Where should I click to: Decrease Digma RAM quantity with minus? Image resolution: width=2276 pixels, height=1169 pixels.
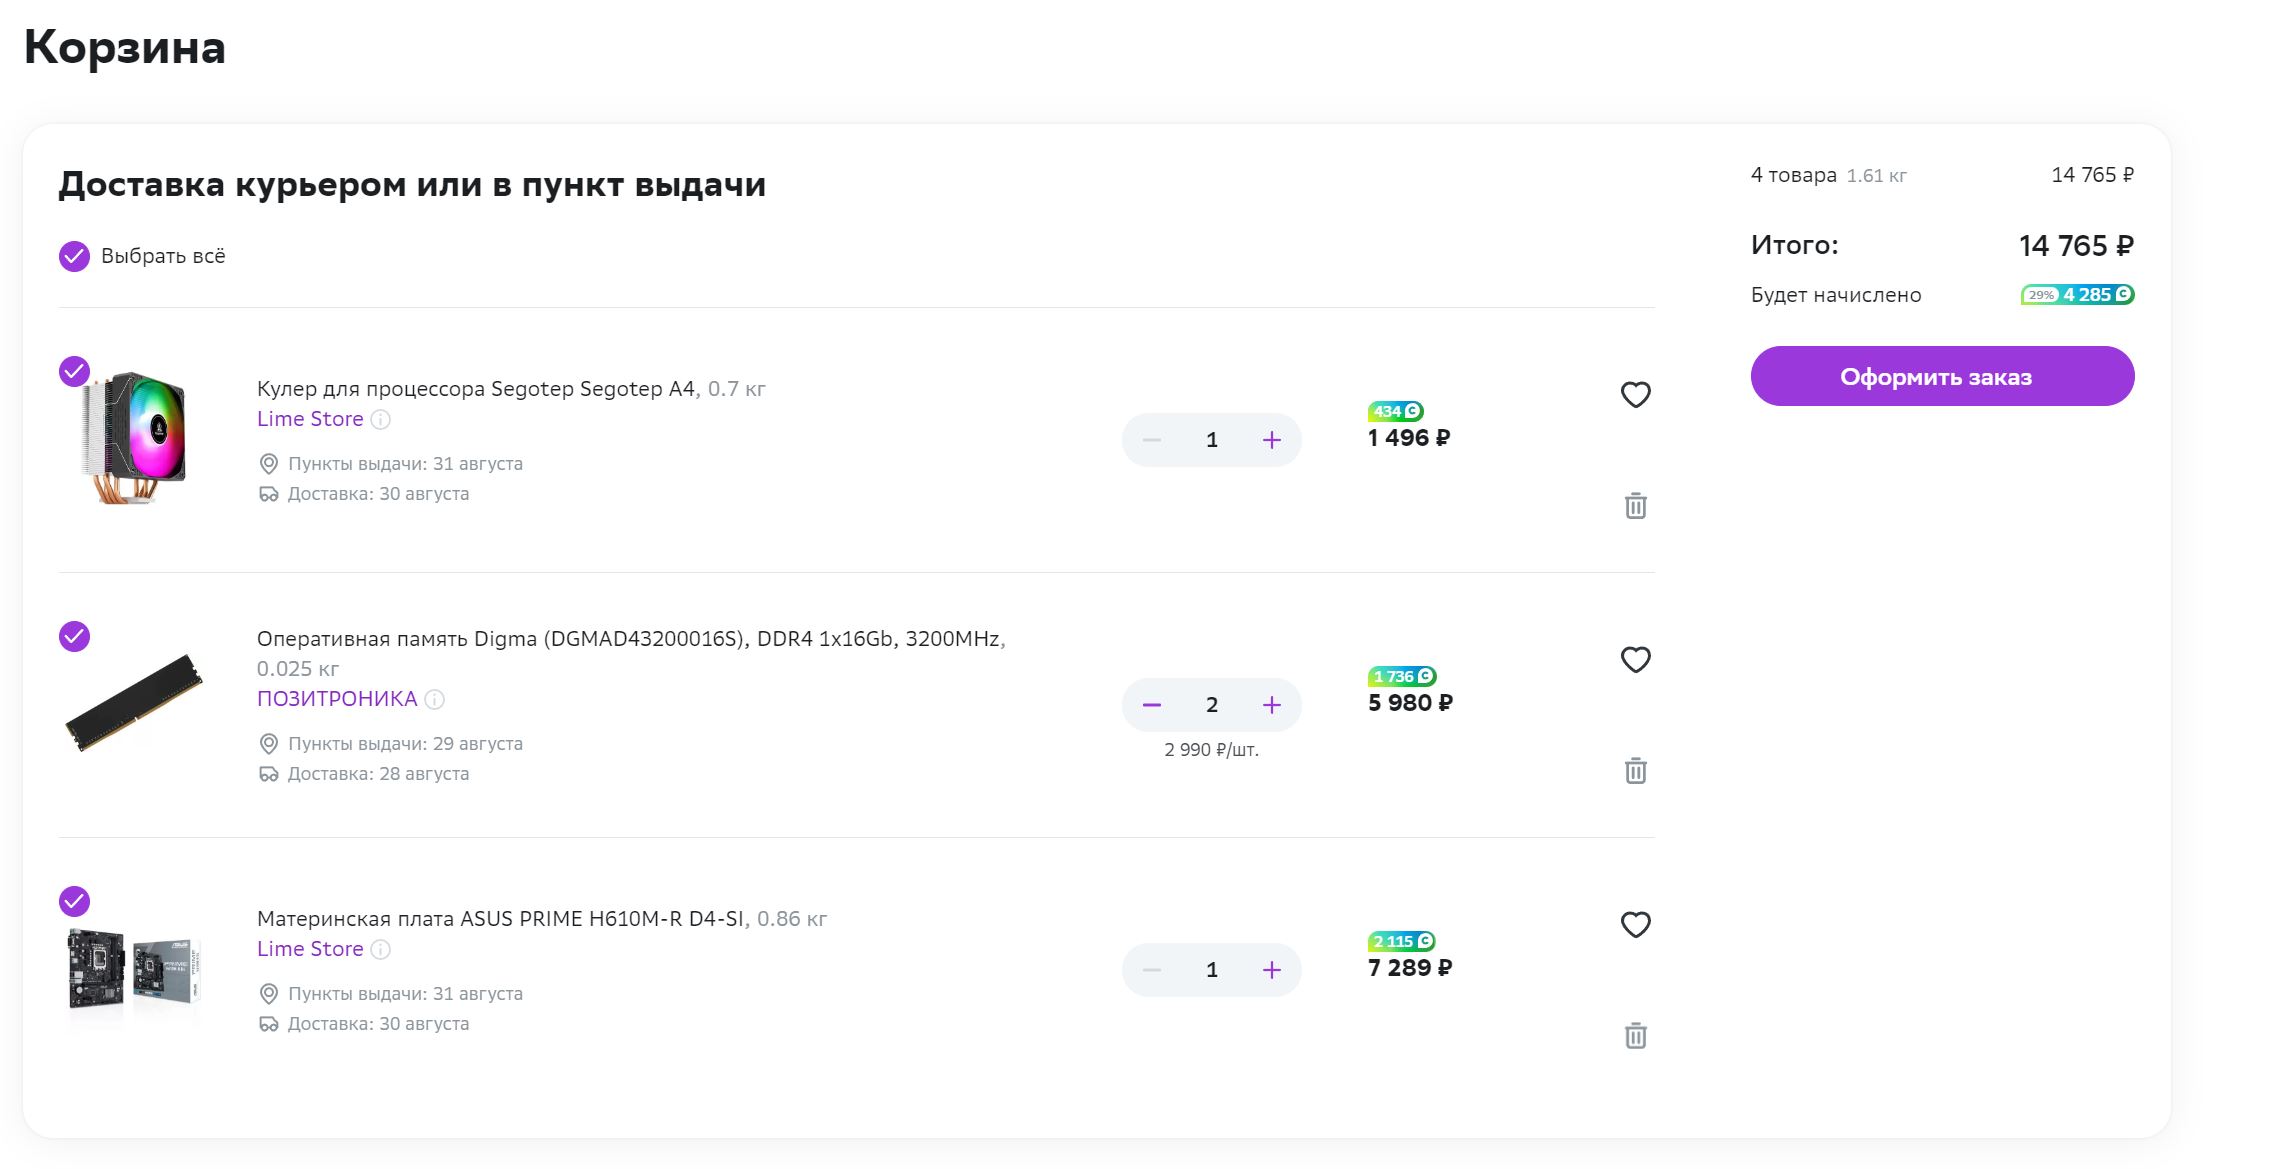1152,705
